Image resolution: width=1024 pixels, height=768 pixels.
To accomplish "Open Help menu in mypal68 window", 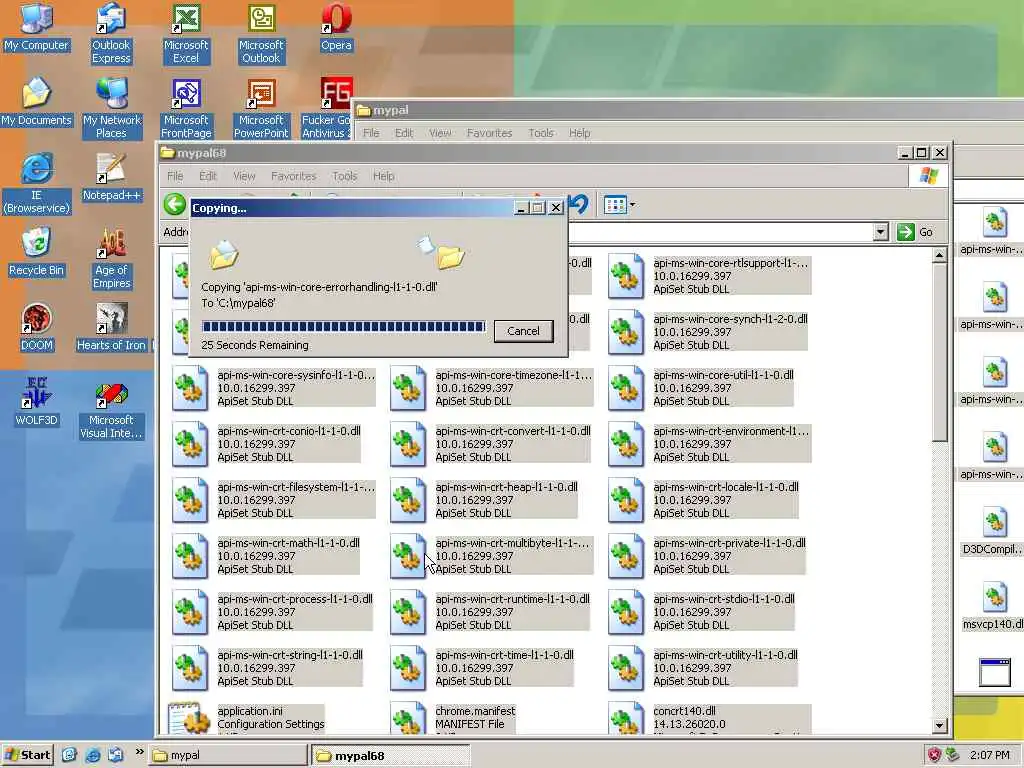I will (x=383, y=176).
